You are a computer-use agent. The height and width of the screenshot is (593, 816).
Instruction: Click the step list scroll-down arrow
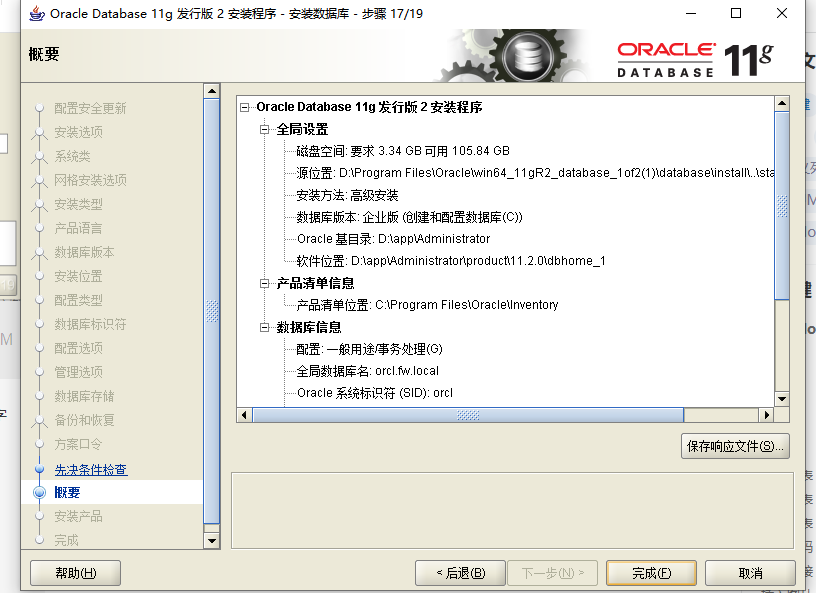click(x=212, y=540)
